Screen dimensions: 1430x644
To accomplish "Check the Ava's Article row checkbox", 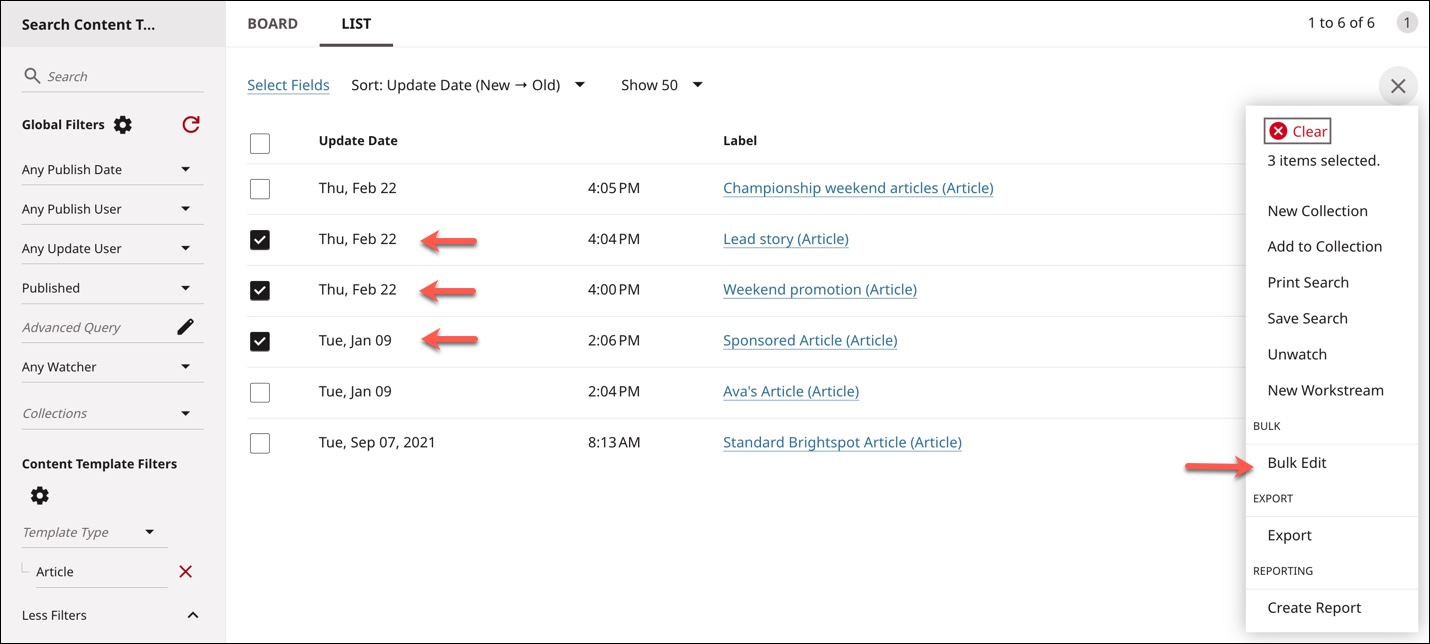I will (x=260, y=392).
